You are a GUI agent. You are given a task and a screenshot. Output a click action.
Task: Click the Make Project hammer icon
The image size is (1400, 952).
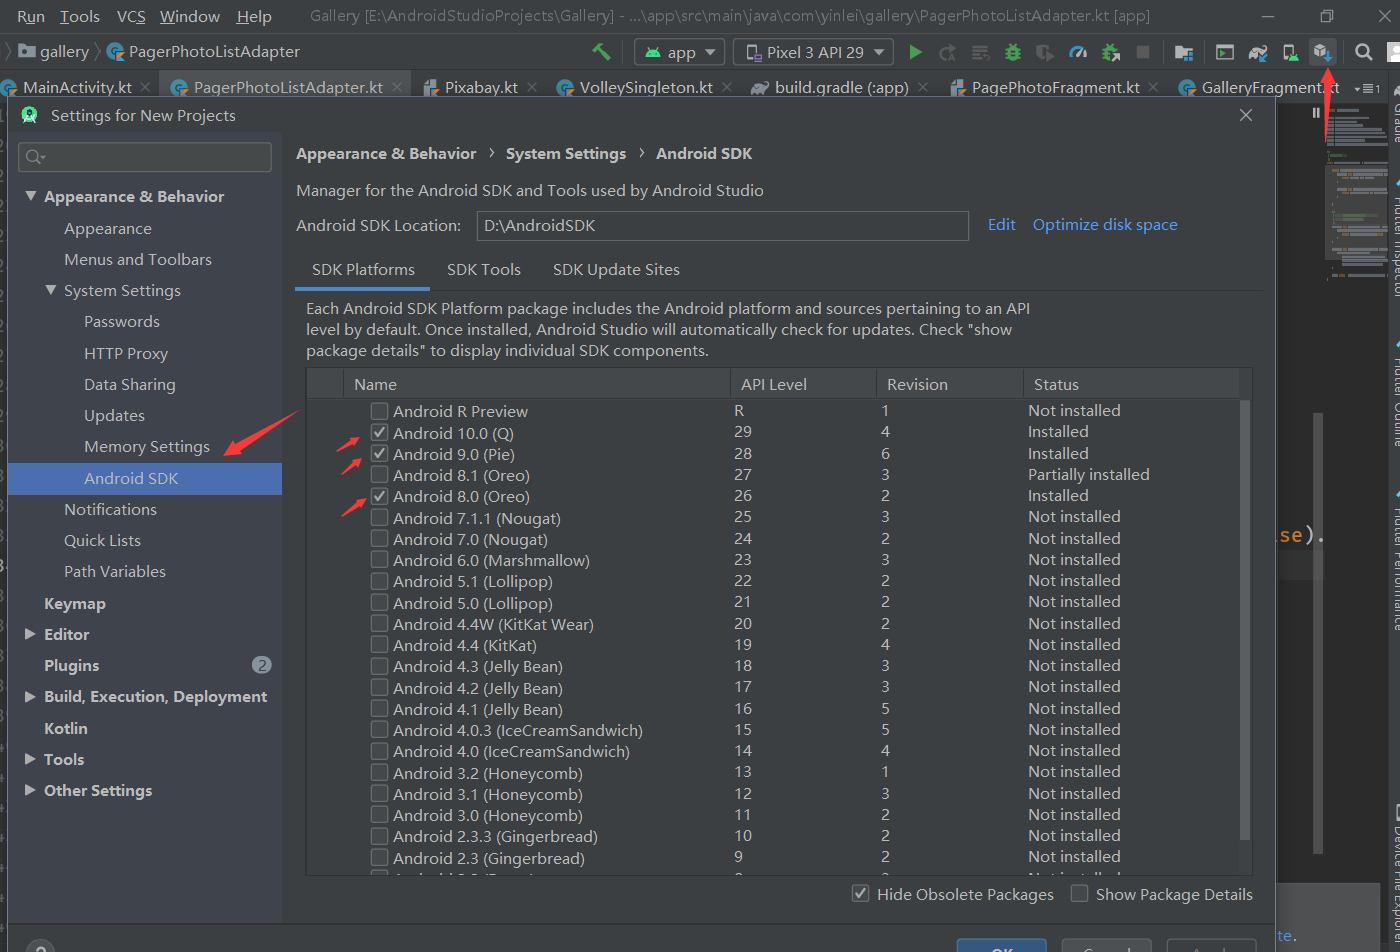point(601,51)
